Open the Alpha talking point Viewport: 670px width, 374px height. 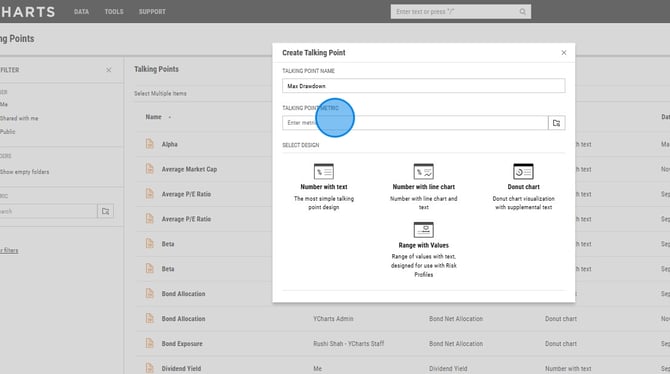click(170, 144)
